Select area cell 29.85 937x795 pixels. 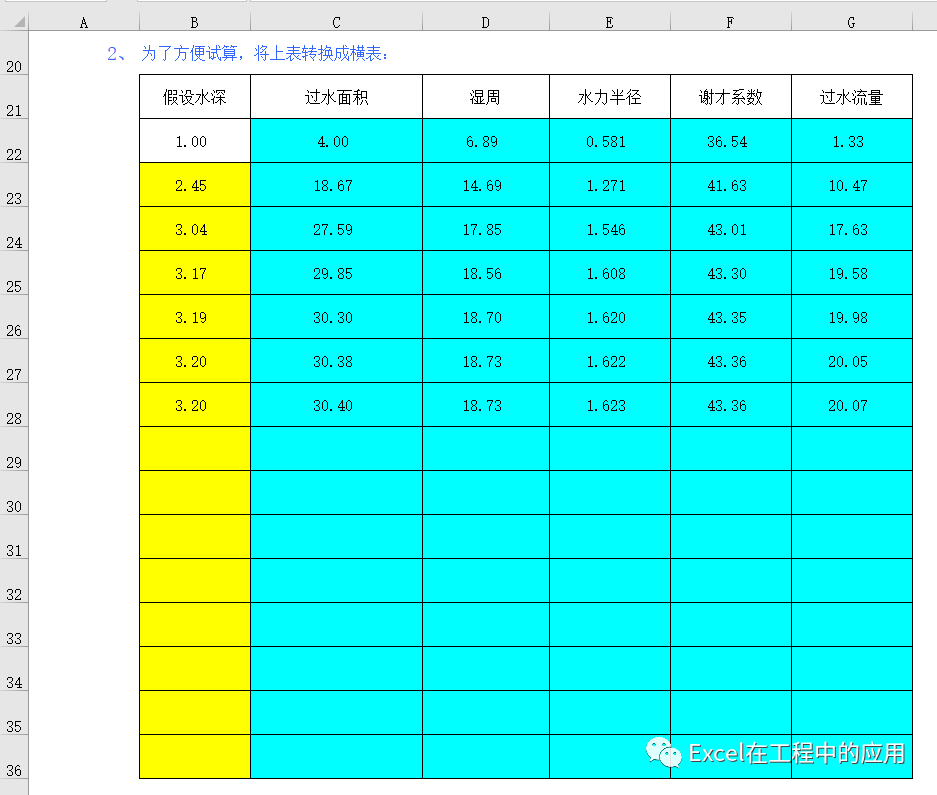[x=336, y=273]
